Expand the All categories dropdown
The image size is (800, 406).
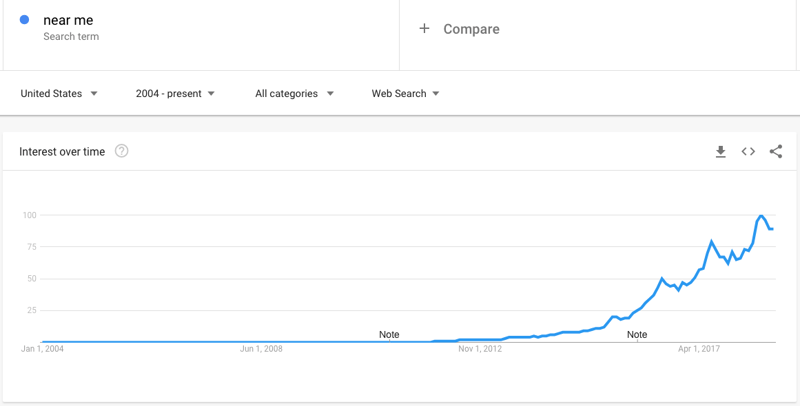(x=294, y=93)
